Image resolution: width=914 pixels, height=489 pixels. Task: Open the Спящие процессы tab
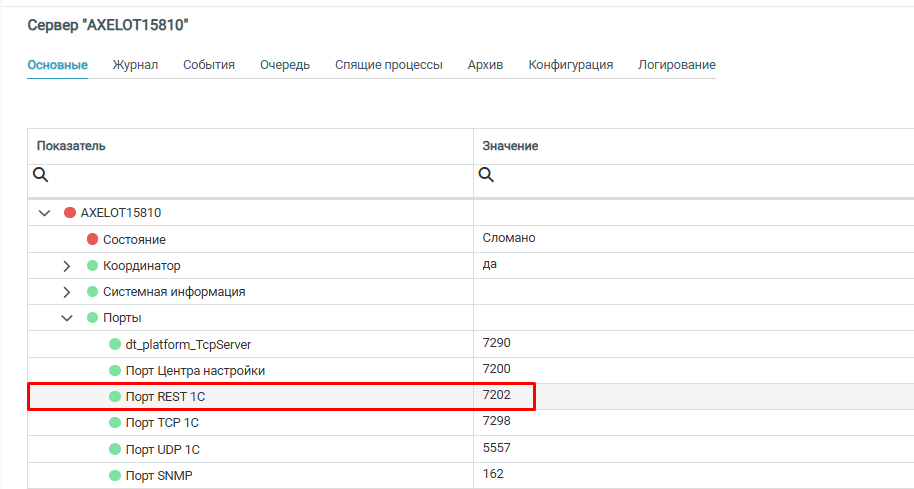click(x=388, y=65)
